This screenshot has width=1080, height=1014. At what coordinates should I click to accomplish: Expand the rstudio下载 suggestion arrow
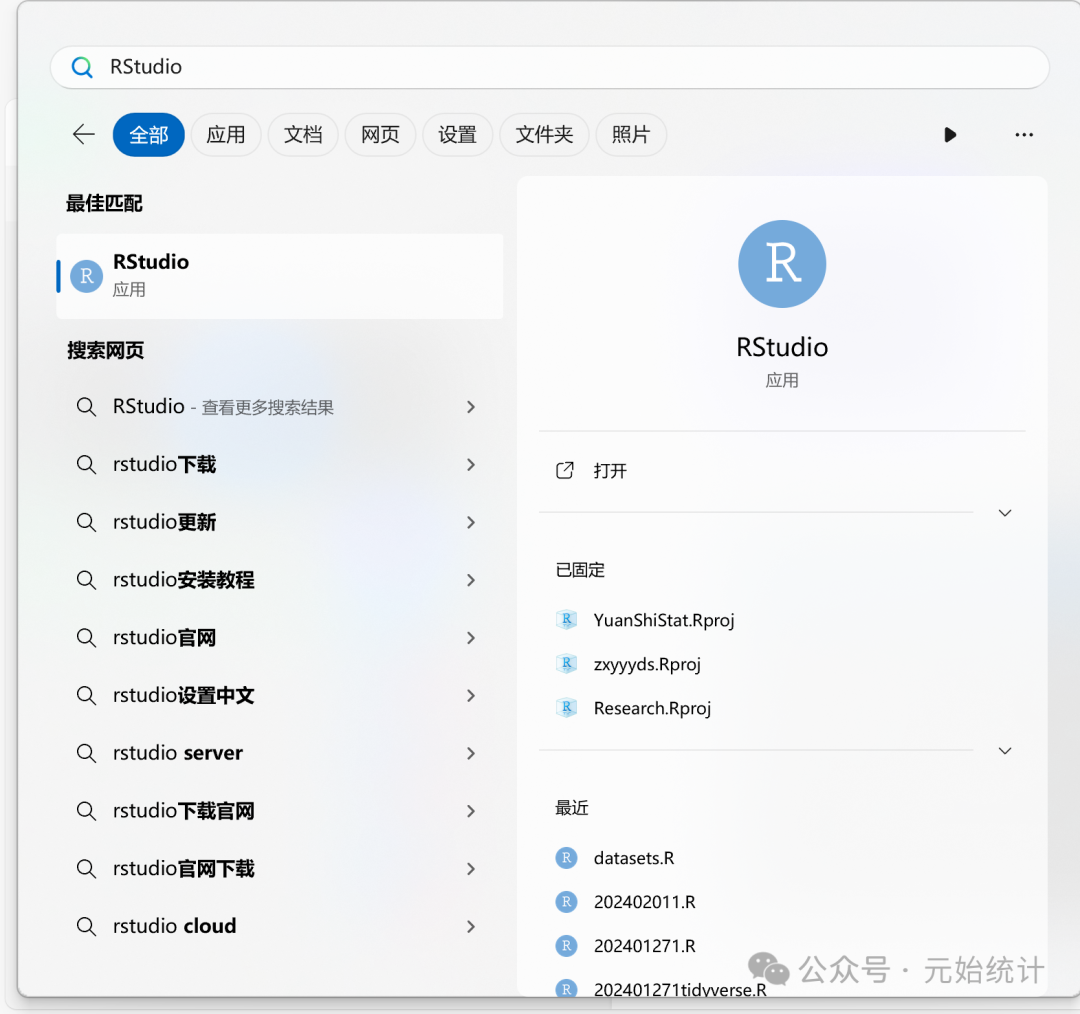[x=471, y=465]
